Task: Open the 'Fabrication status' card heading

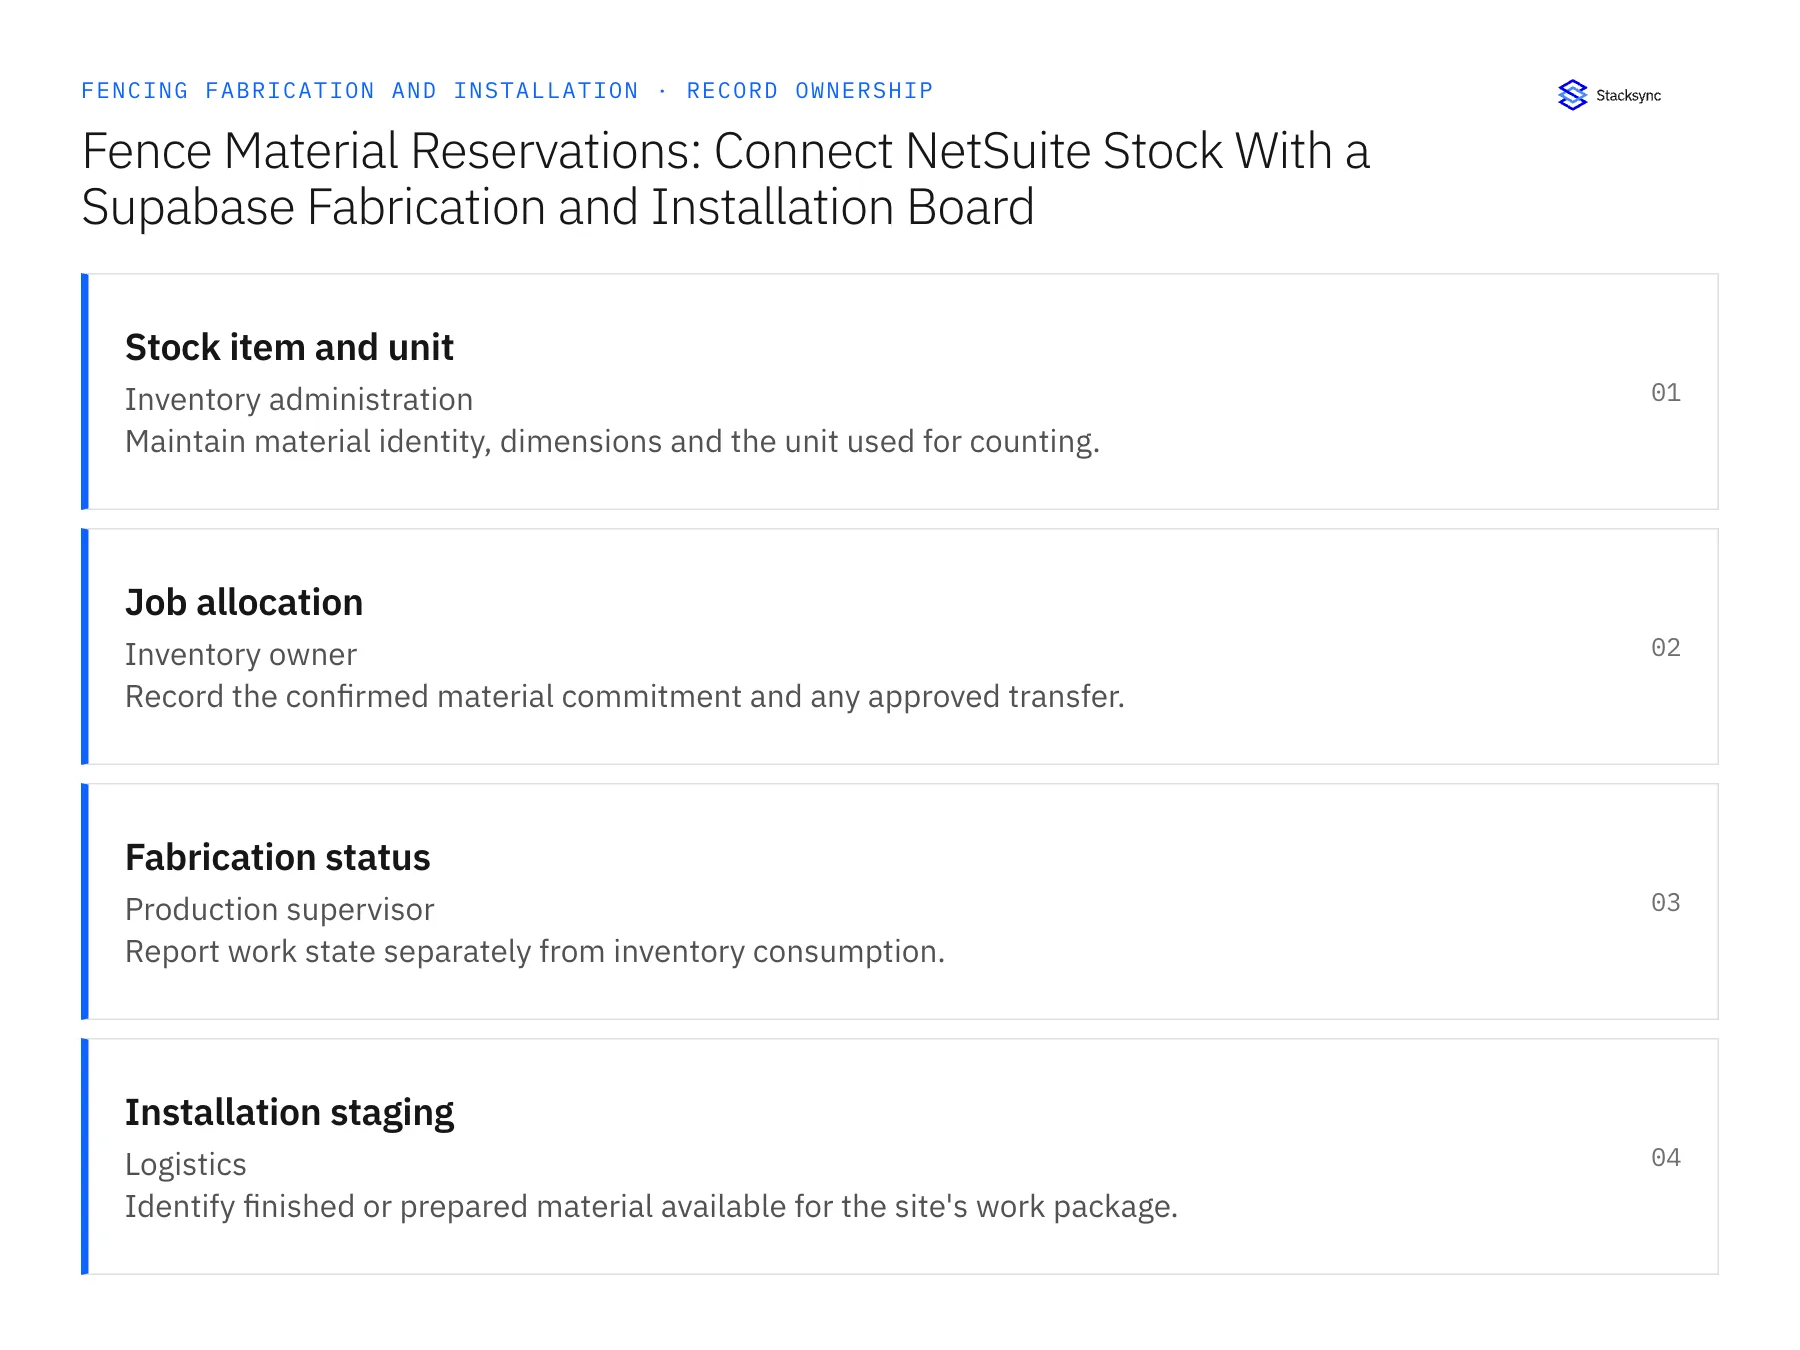Action: click(277, 857)
